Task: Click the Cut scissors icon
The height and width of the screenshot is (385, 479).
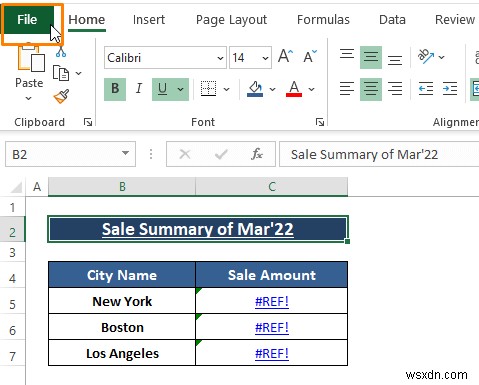Action: tap(61, 52)
